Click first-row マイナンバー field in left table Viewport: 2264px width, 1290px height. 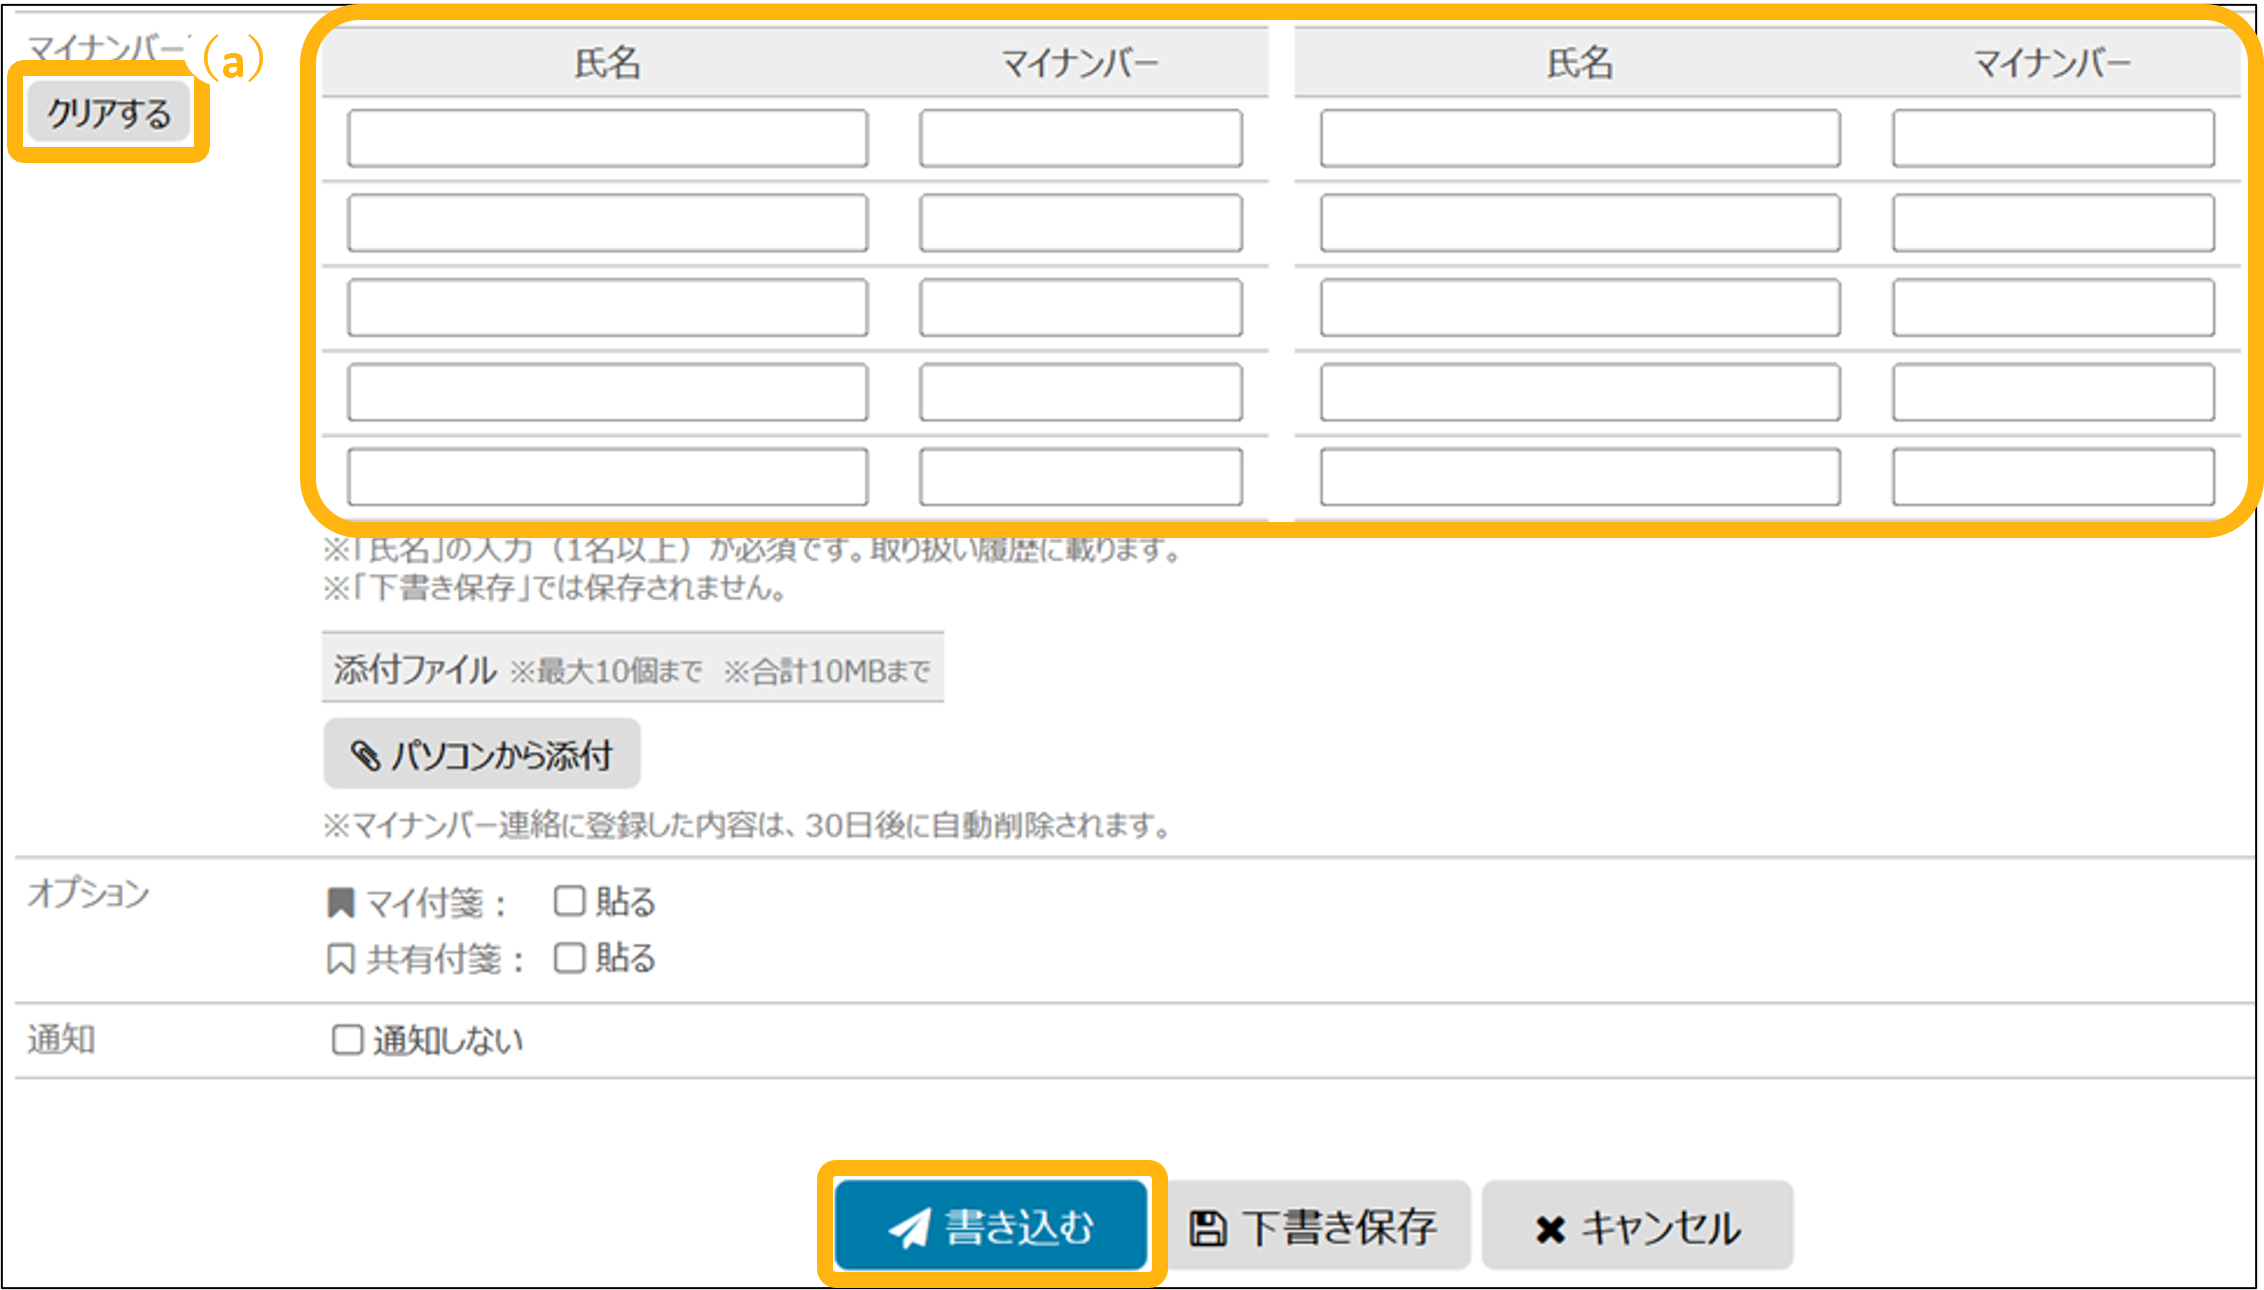pos(1080,138)
